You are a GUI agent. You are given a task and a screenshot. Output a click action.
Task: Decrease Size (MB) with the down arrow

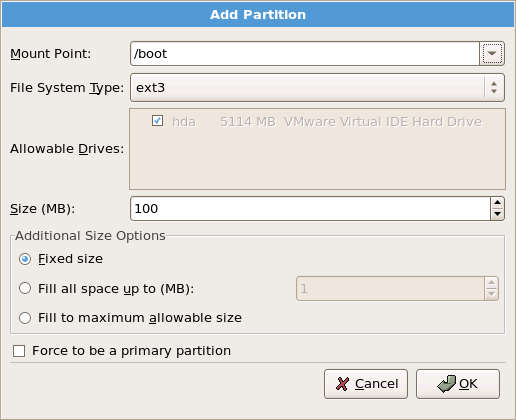(497, 214)
